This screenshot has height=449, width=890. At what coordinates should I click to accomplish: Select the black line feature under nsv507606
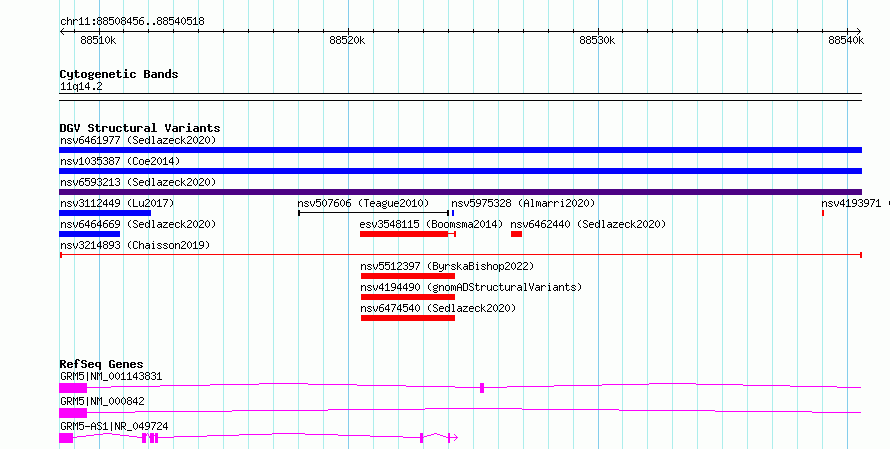pyautogui.click(x=373, y=213)
